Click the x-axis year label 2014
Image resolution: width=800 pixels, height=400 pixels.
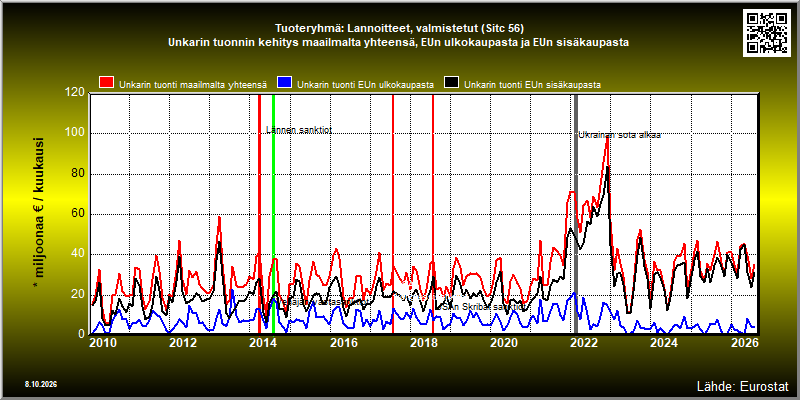tap(263, 343)
